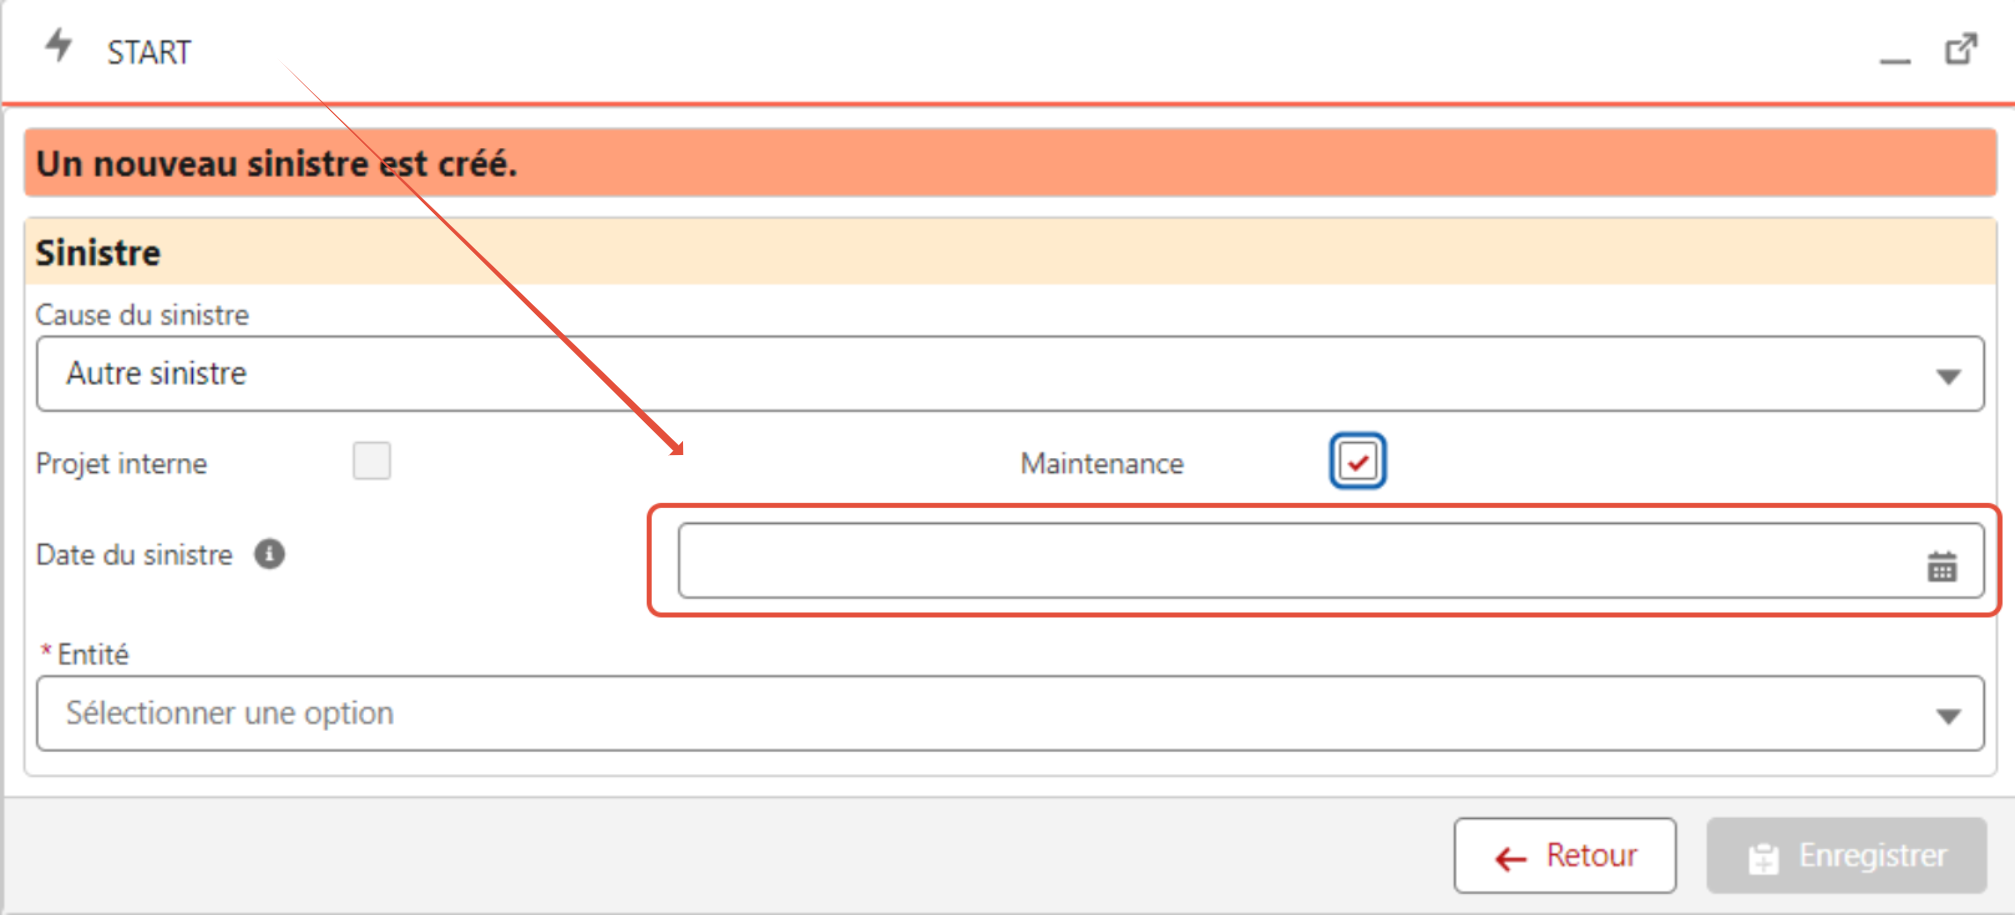This screenshot has height=915, width=2015.
Task: Focus the Date du sinistre input field
Action: 1331,561
